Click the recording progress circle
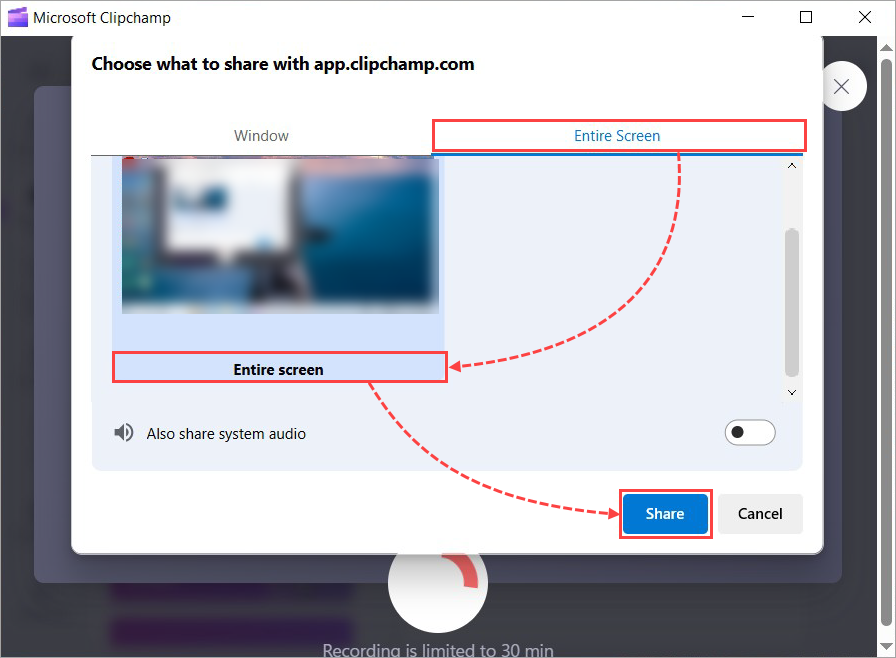 pos(437,585)
